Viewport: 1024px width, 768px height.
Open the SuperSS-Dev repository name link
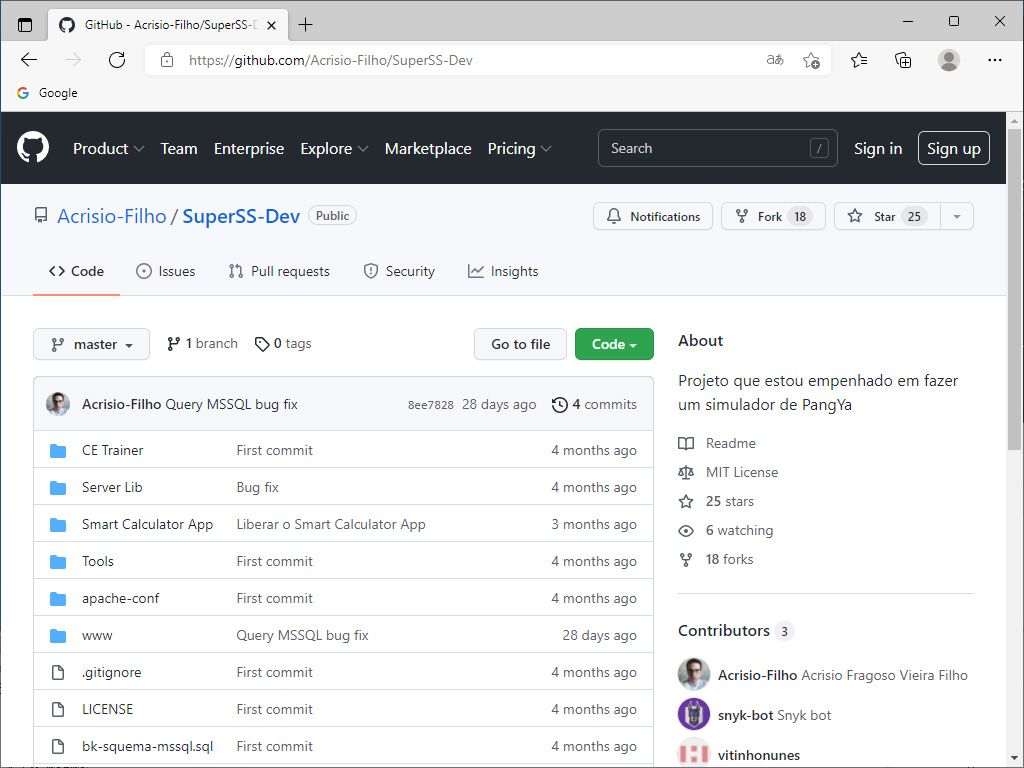pos(241,216)
